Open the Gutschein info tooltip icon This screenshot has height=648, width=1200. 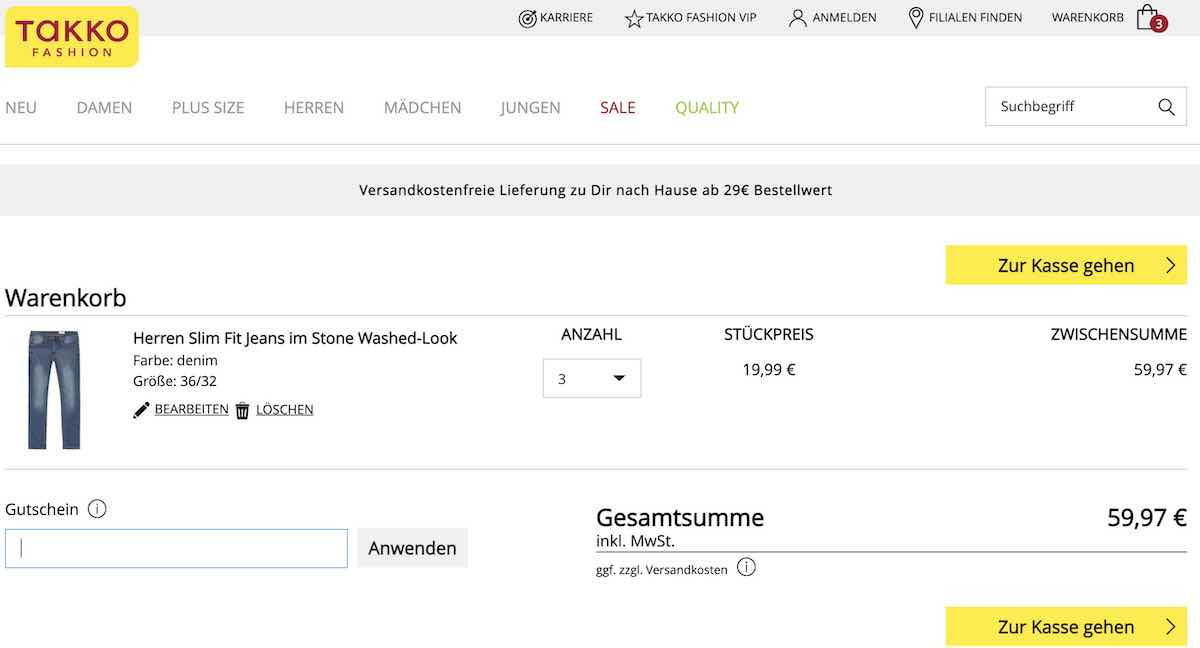97,509
